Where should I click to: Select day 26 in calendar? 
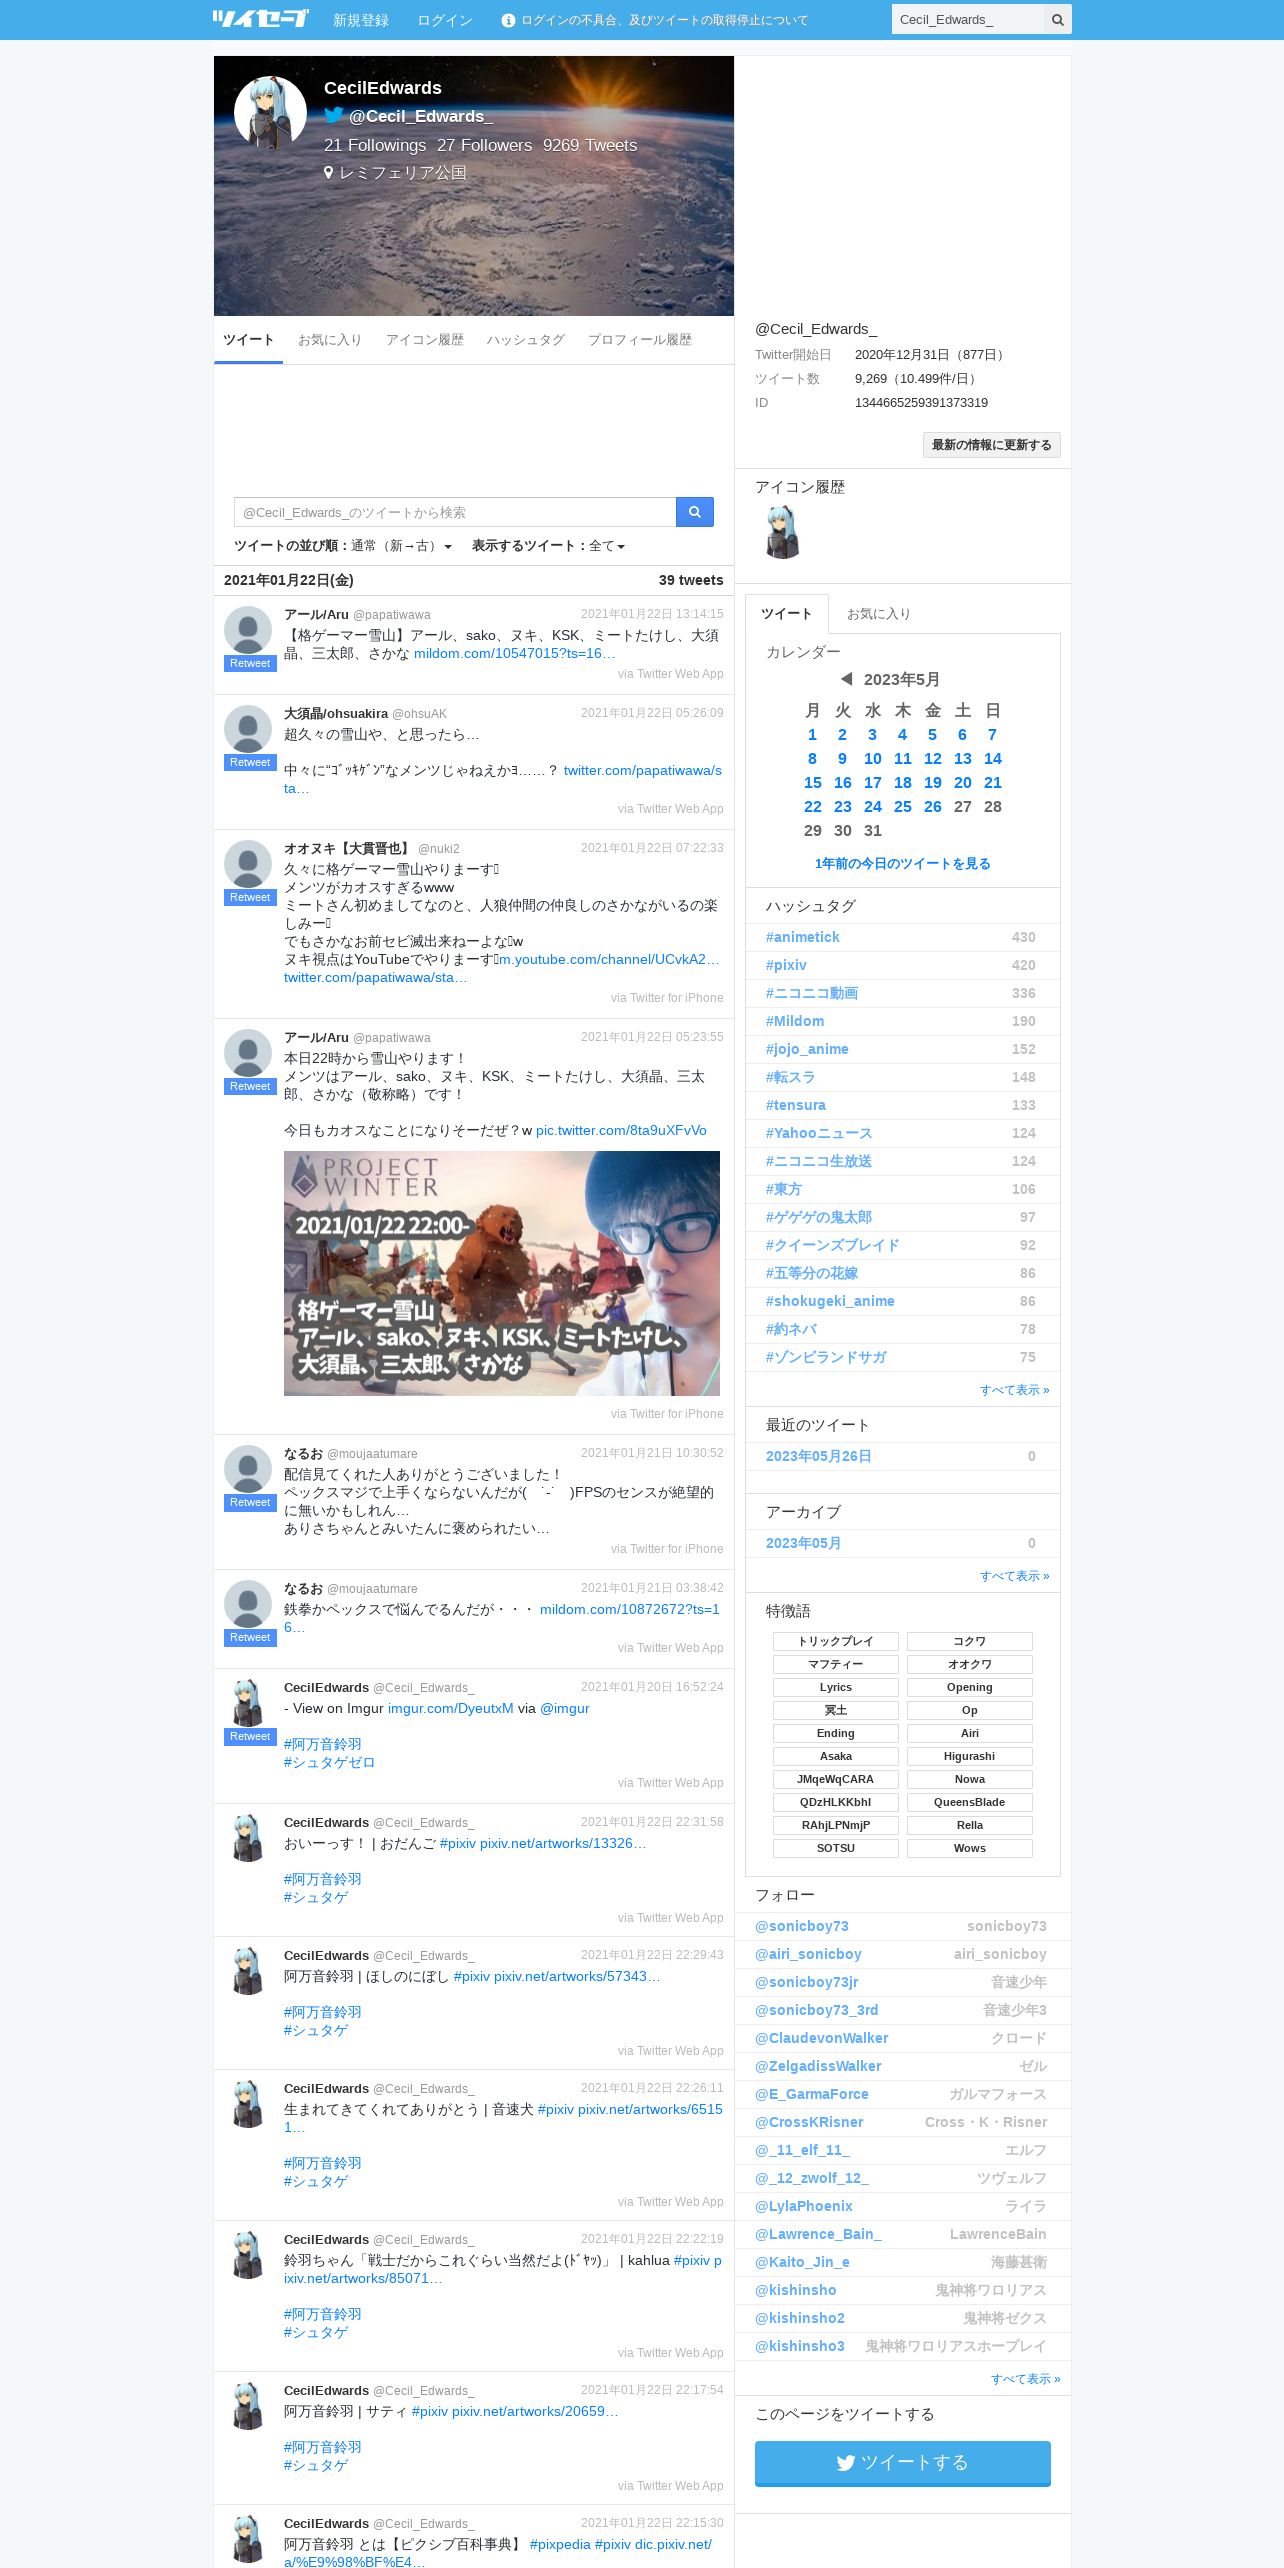932,806
